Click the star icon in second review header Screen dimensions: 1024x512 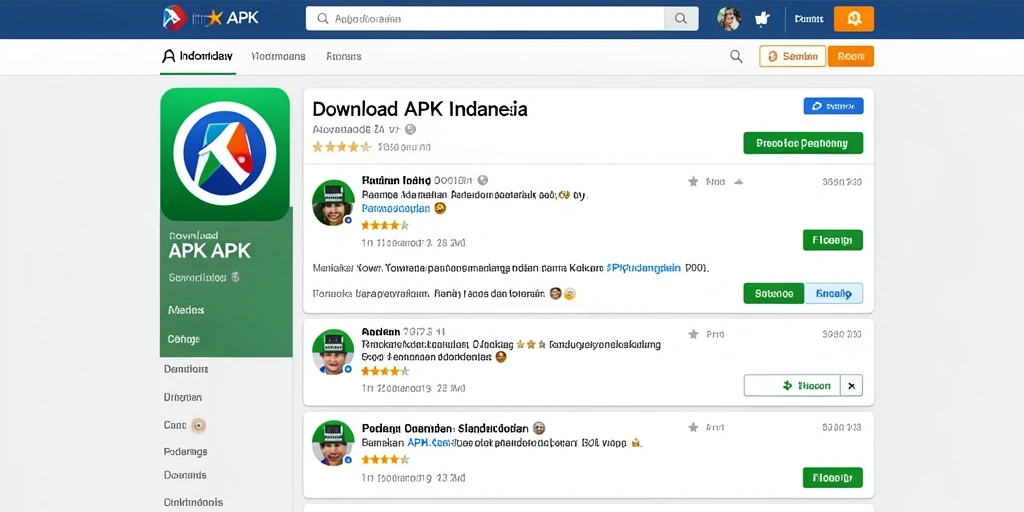693,334
